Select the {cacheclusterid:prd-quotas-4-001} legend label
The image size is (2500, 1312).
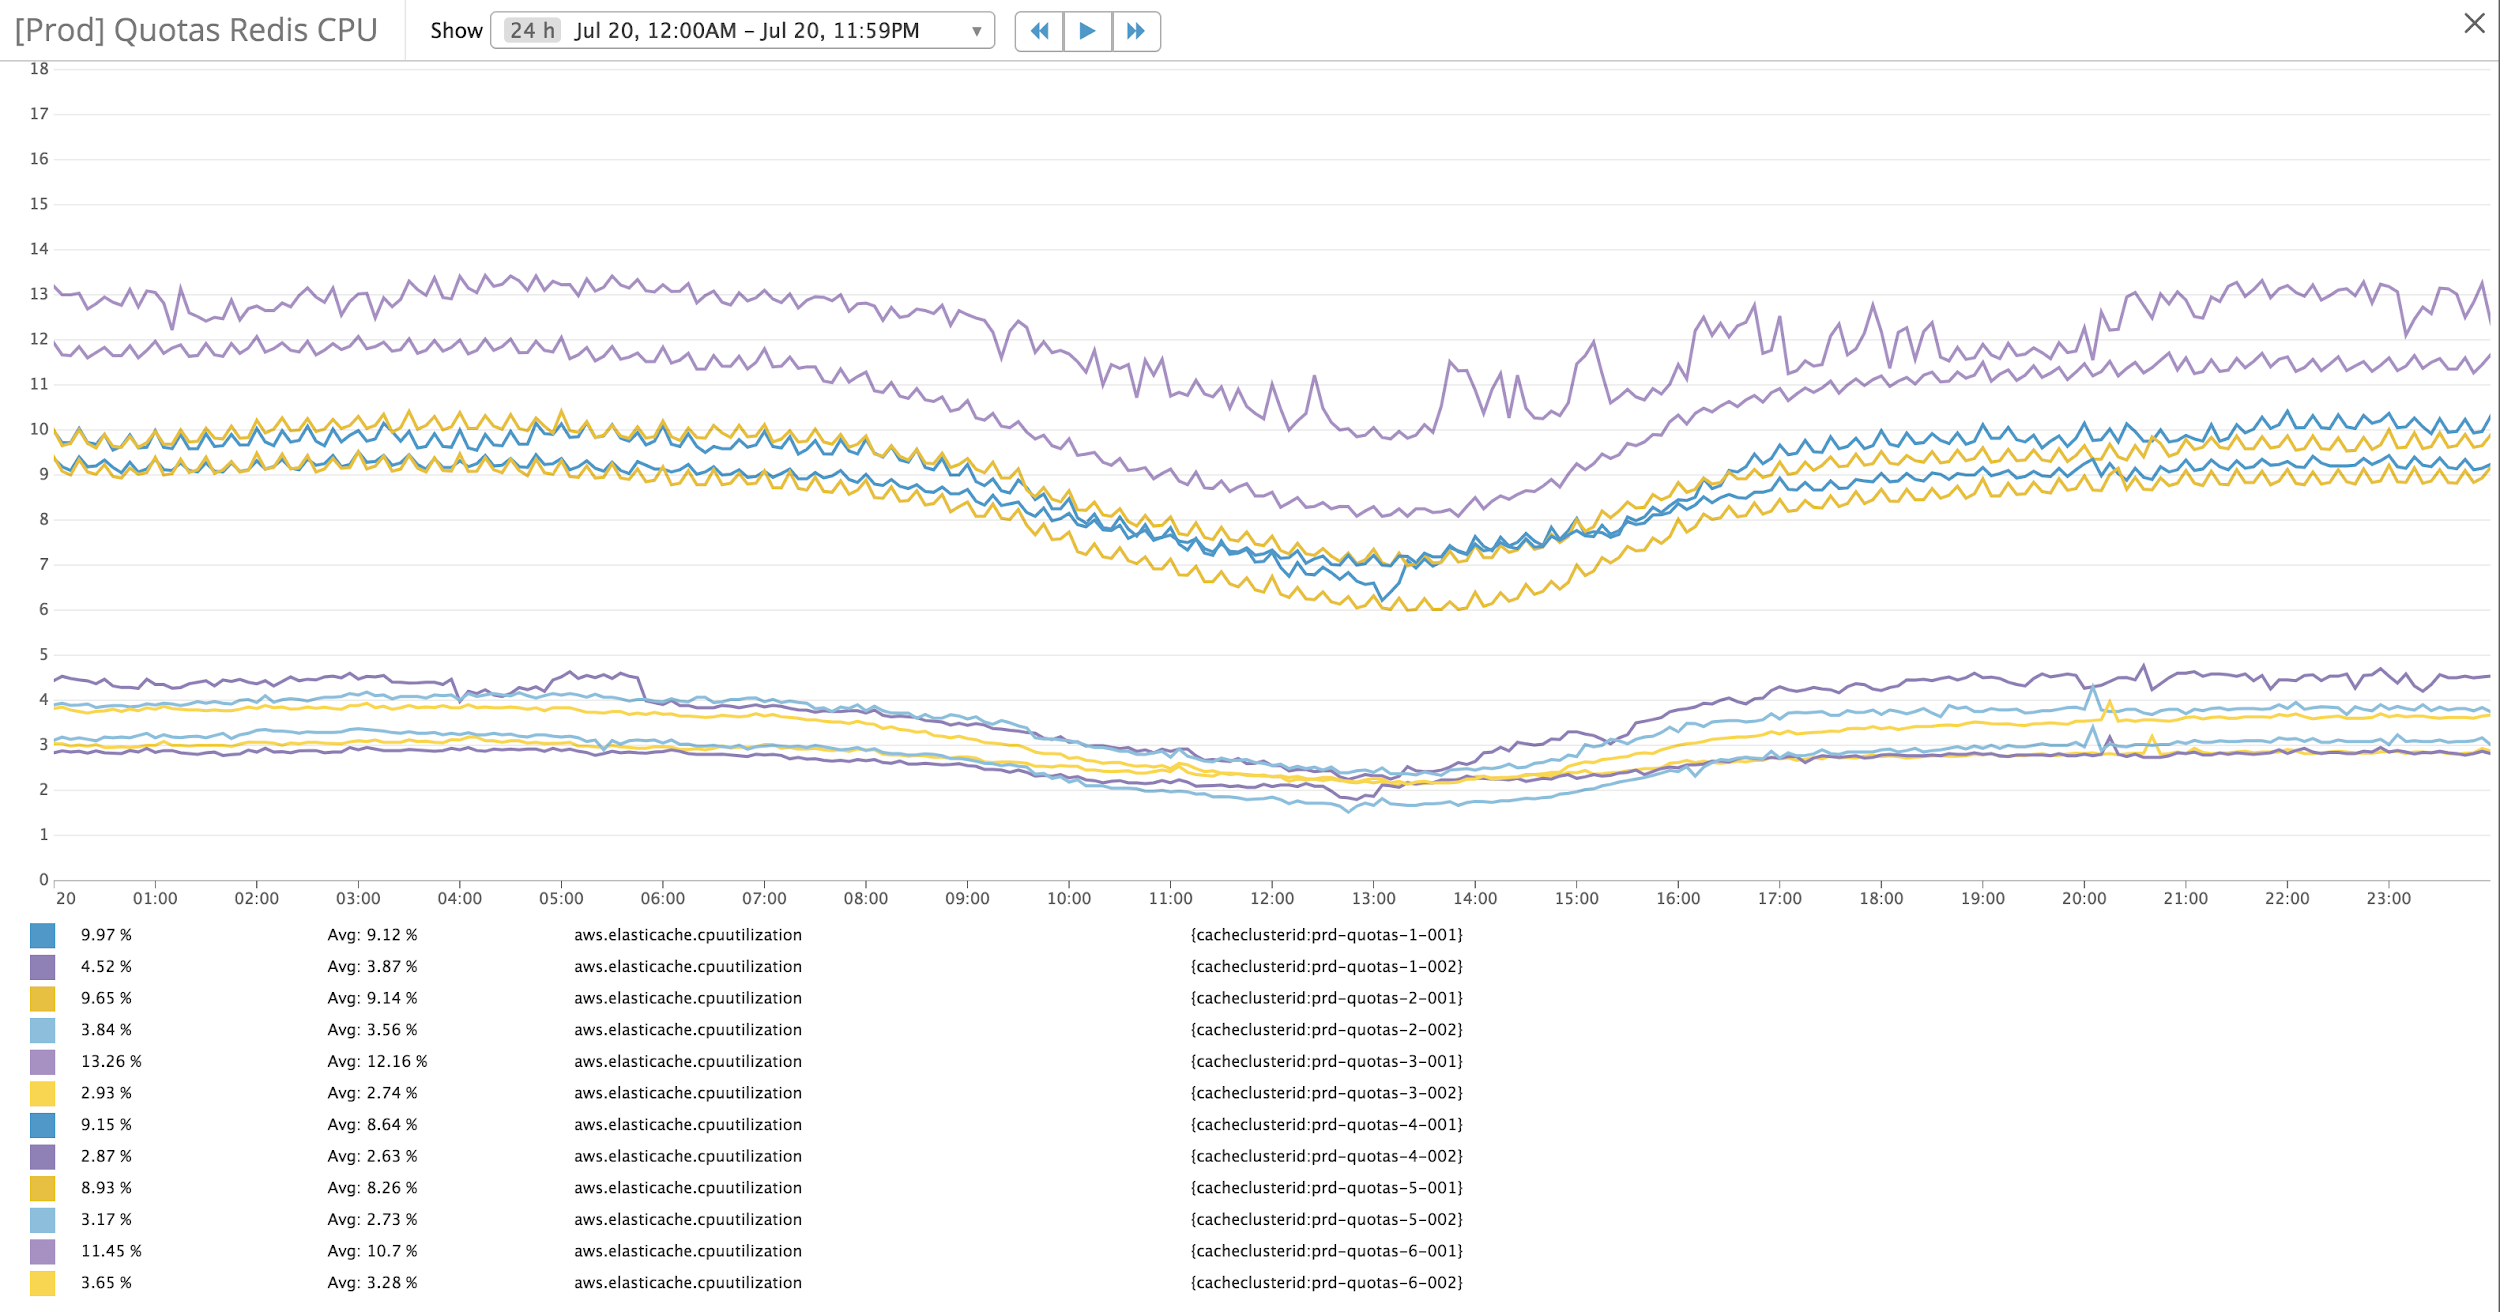click(x=1326, y=1125)
